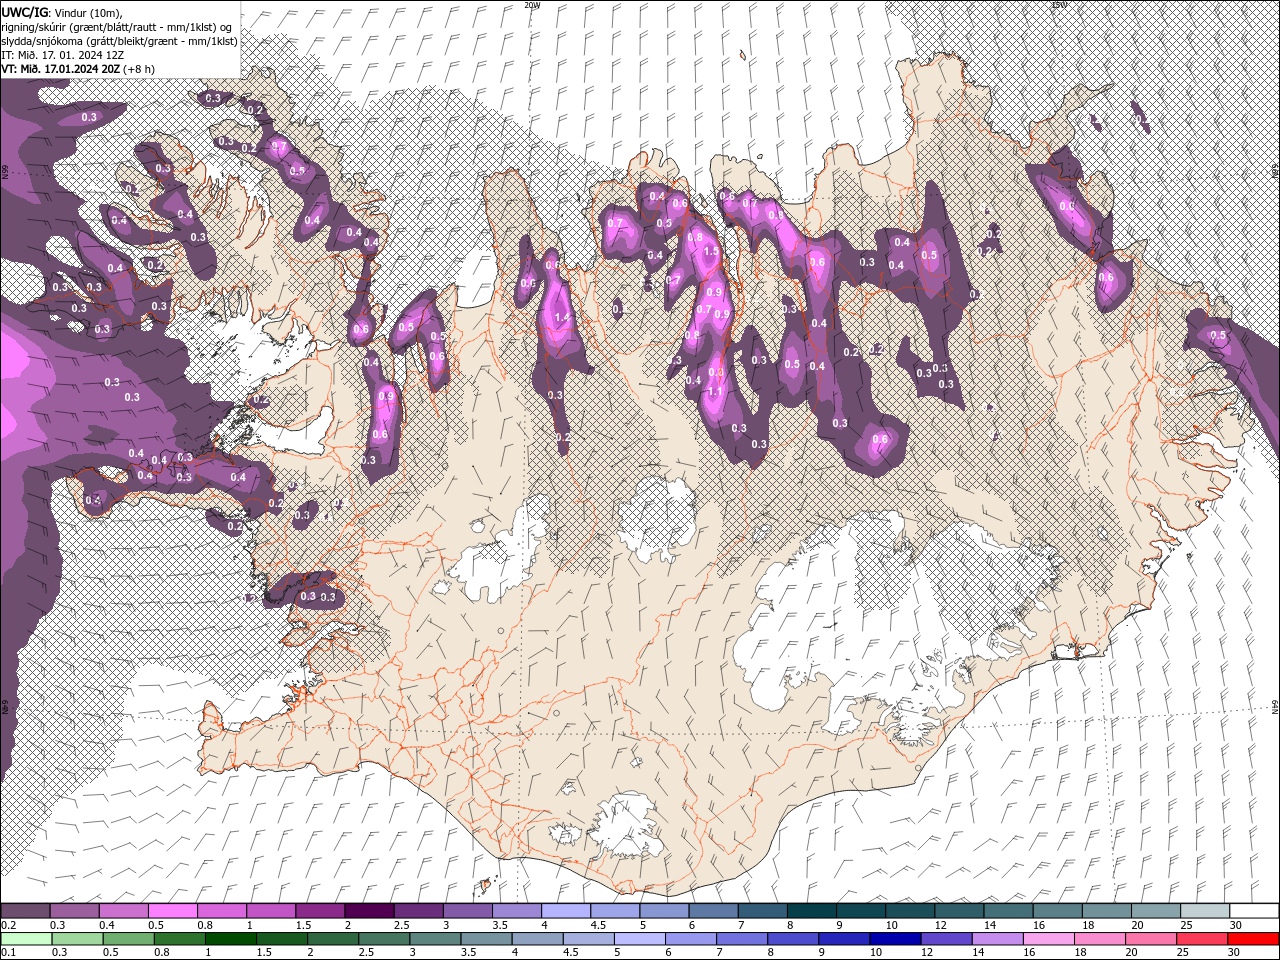Viewport: 1280px width, 960px height.
Task: Click the 1.1 precipitation value on map
Action: click(x=714, y=392)
